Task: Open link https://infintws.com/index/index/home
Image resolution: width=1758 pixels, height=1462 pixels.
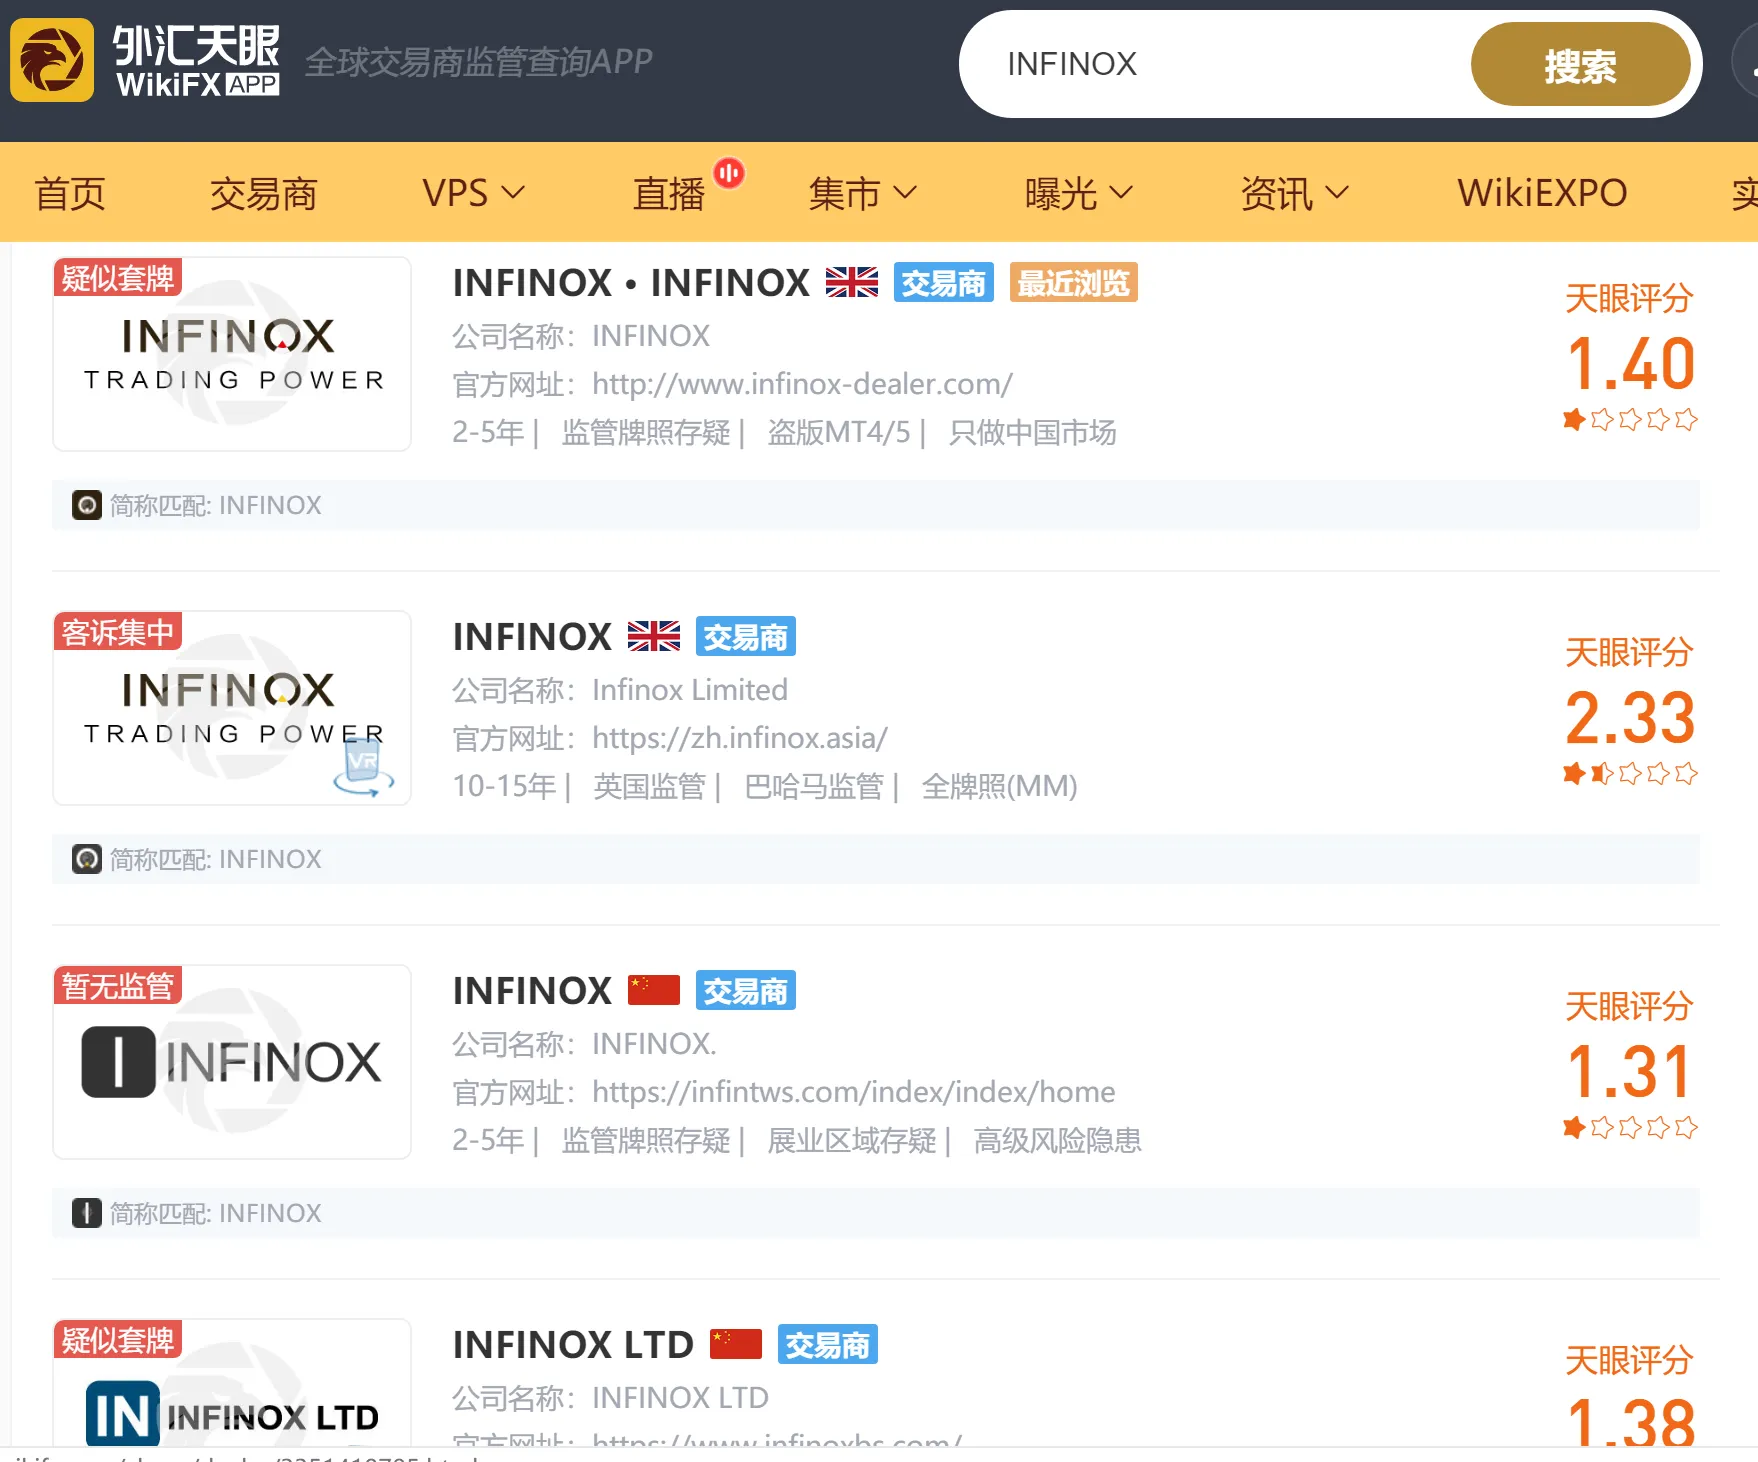Action: [854, 1092]
